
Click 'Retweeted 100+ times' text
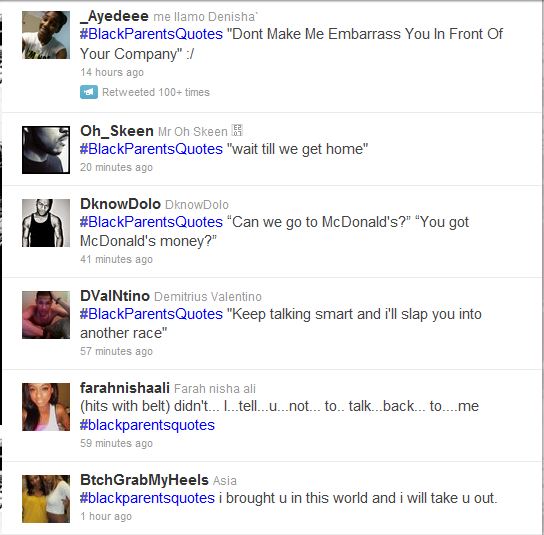(x=156, y=92)
